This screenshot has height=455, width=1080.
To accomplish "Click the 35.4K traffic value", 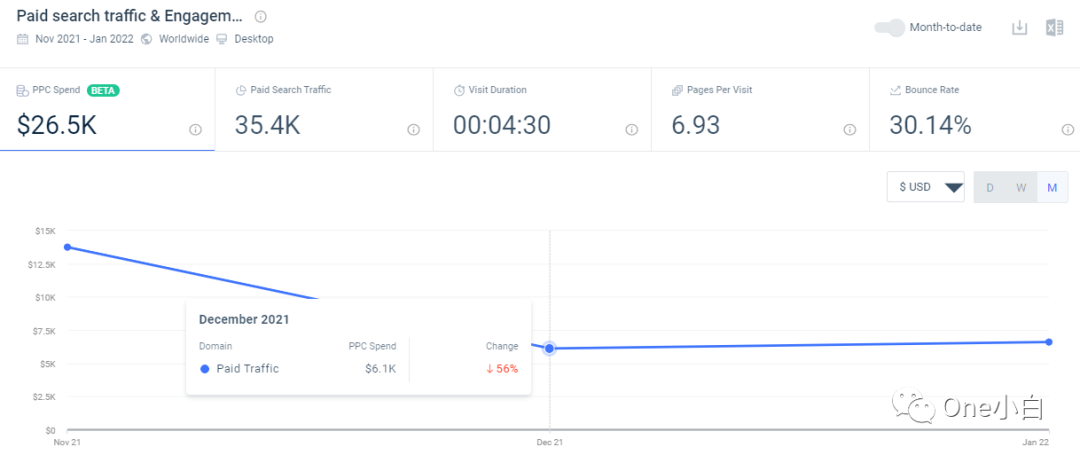I will click(x=267, y=125).
